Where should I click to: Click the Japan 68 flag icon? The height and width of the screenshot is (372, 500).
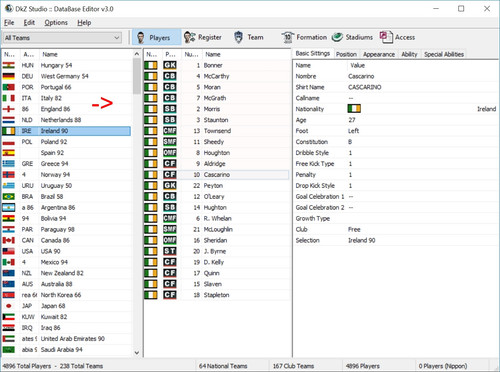pyautogui.click(x=9, y=306)
